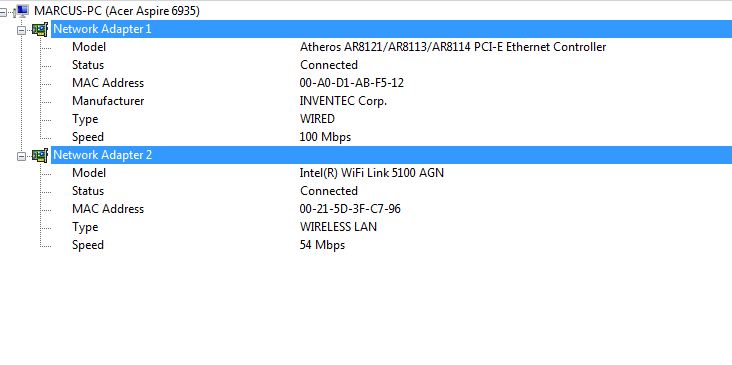Click the MARCUS-PC computer icon
This screenshot has width=732, height=365.
click(x=22, y=10)
